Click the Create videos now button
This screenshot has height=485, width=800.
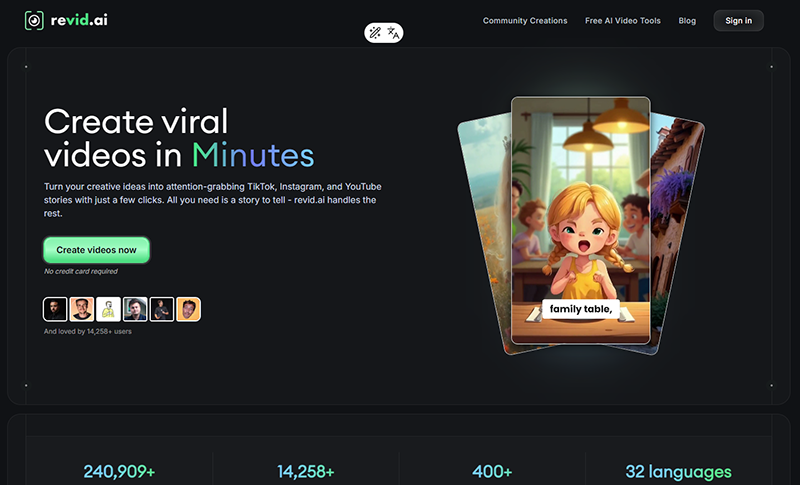(96, 250)
